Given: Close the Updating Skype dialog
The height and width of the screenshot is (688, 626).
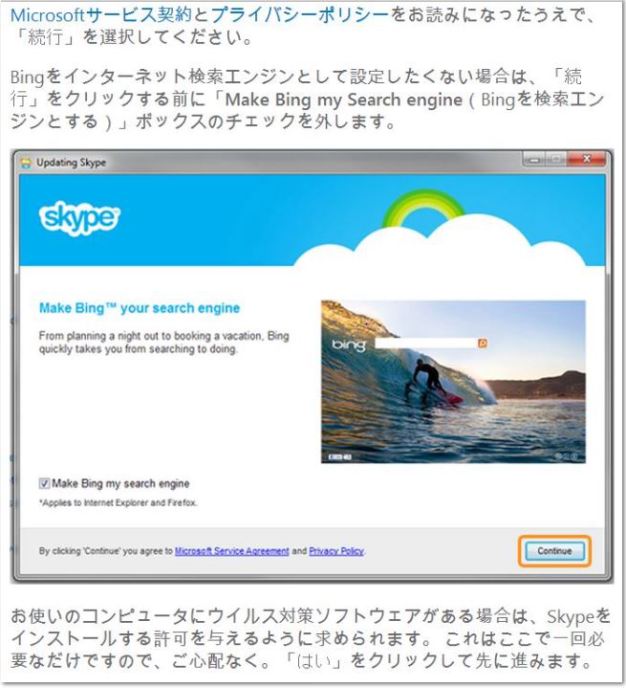Looking at the screenshot, I should (587, 159).
